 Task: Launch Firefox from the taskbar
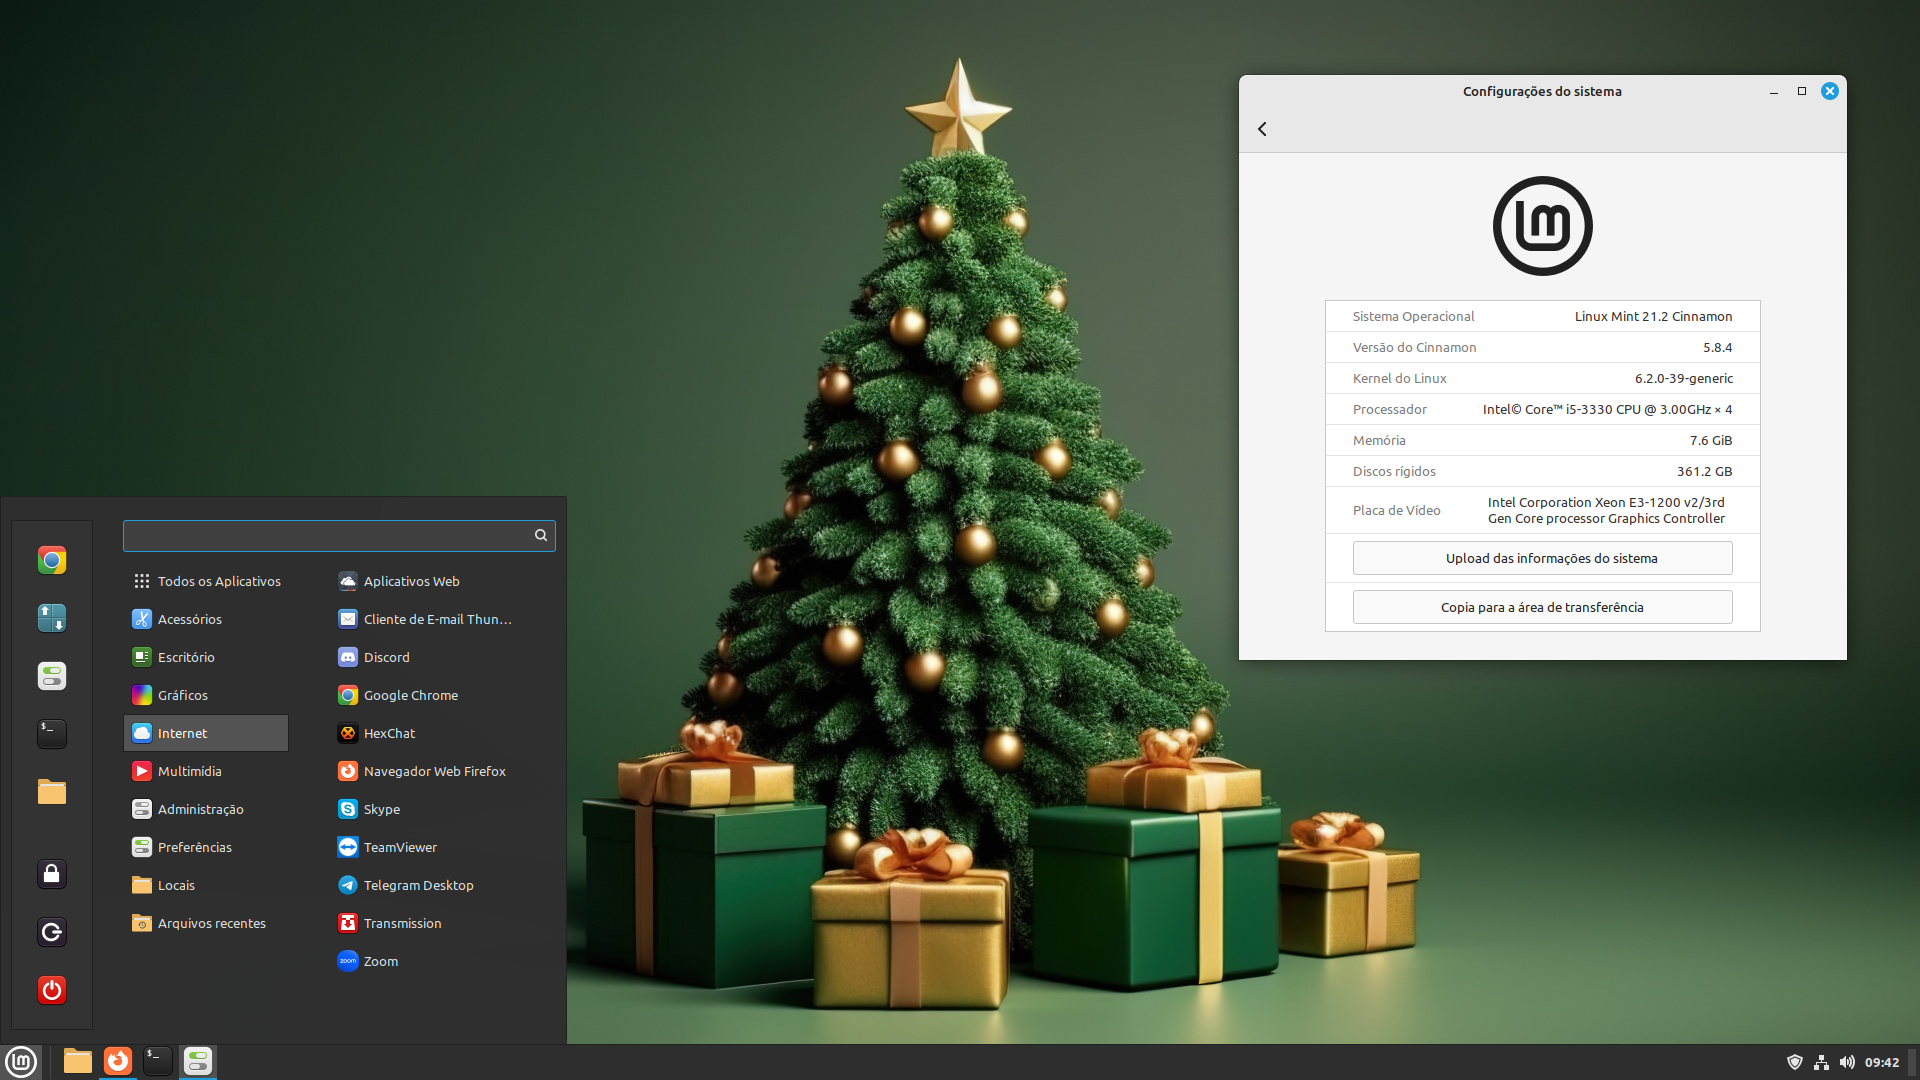click(118, 1061)
